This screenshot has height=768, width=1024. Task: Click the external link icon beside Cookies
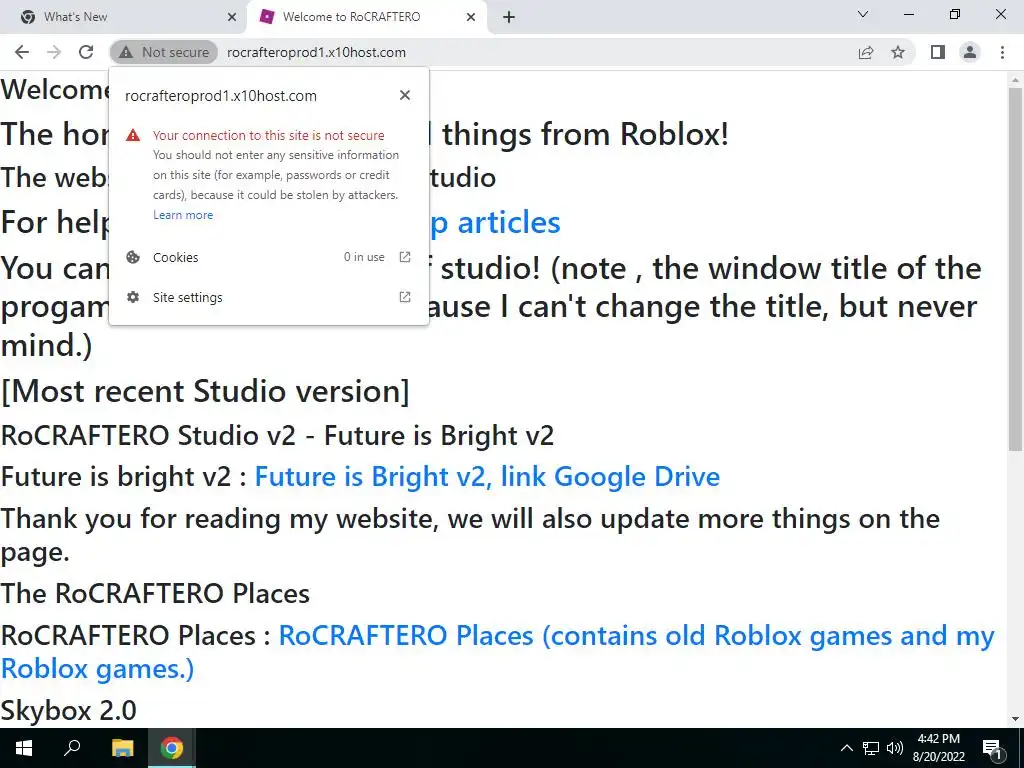point(405,257)
